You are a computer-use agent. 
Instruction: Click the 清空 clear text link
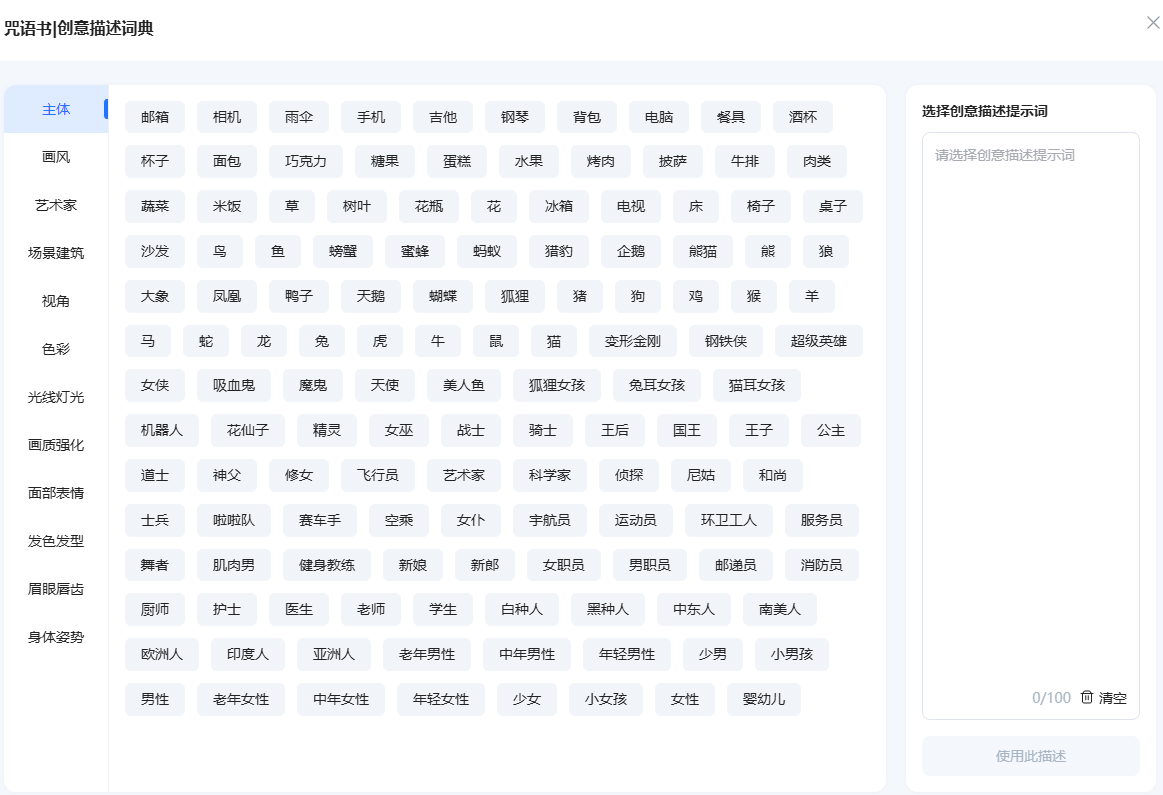click(x=1112, y=698)
